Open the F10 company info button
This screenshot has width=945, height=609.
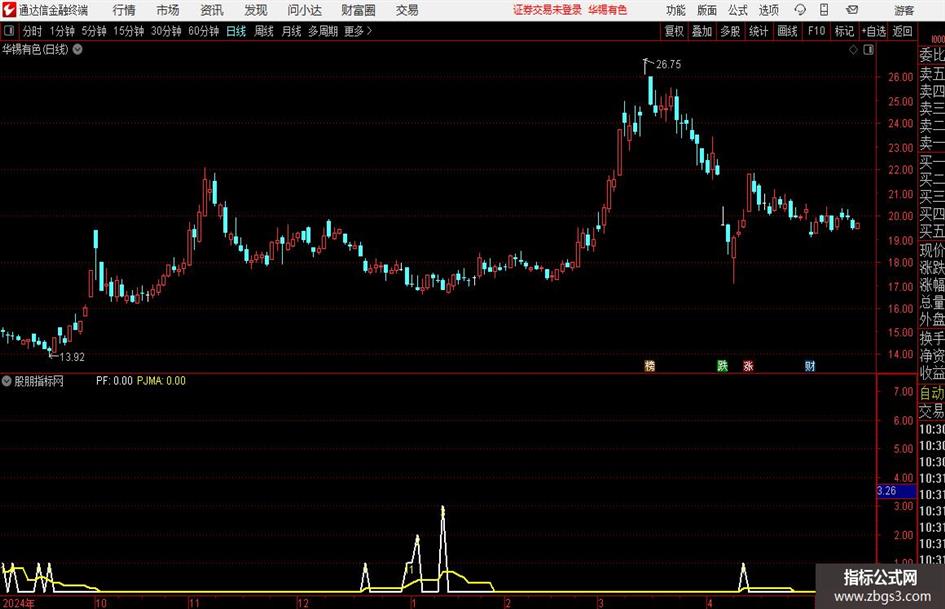click(x=817, y=31)
